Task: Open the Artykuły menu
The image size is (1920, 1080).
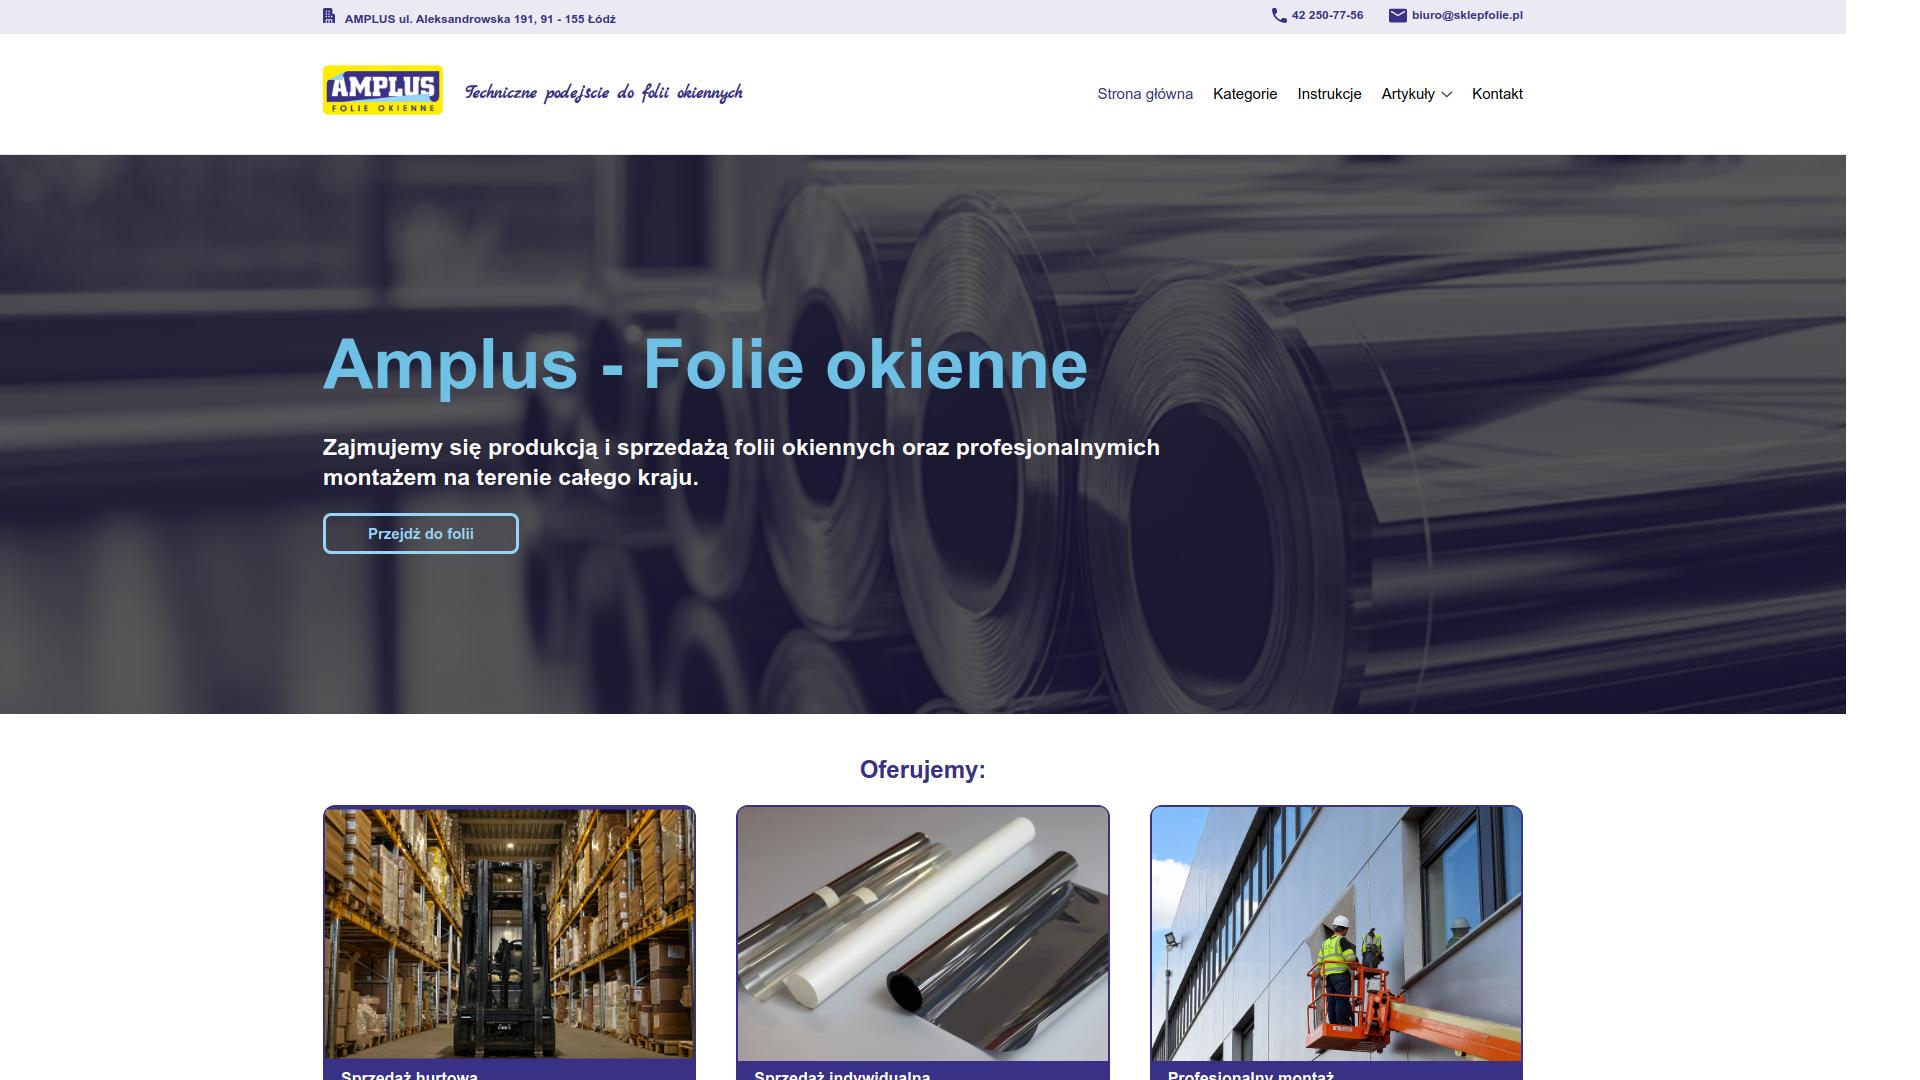Action: pos(1408,94)
